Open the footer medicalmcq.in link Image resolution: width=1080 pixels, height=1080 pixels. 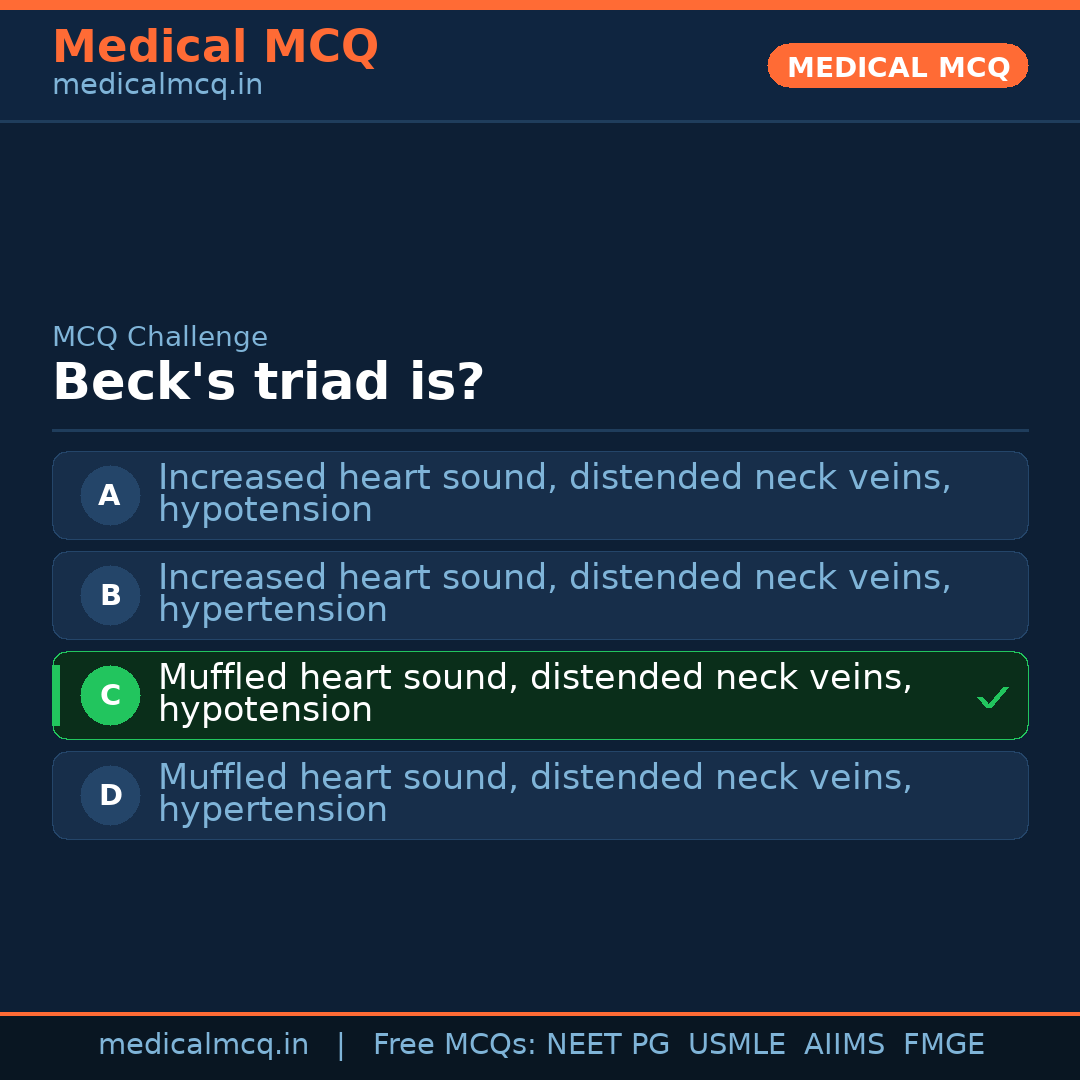coord(203,1045)
